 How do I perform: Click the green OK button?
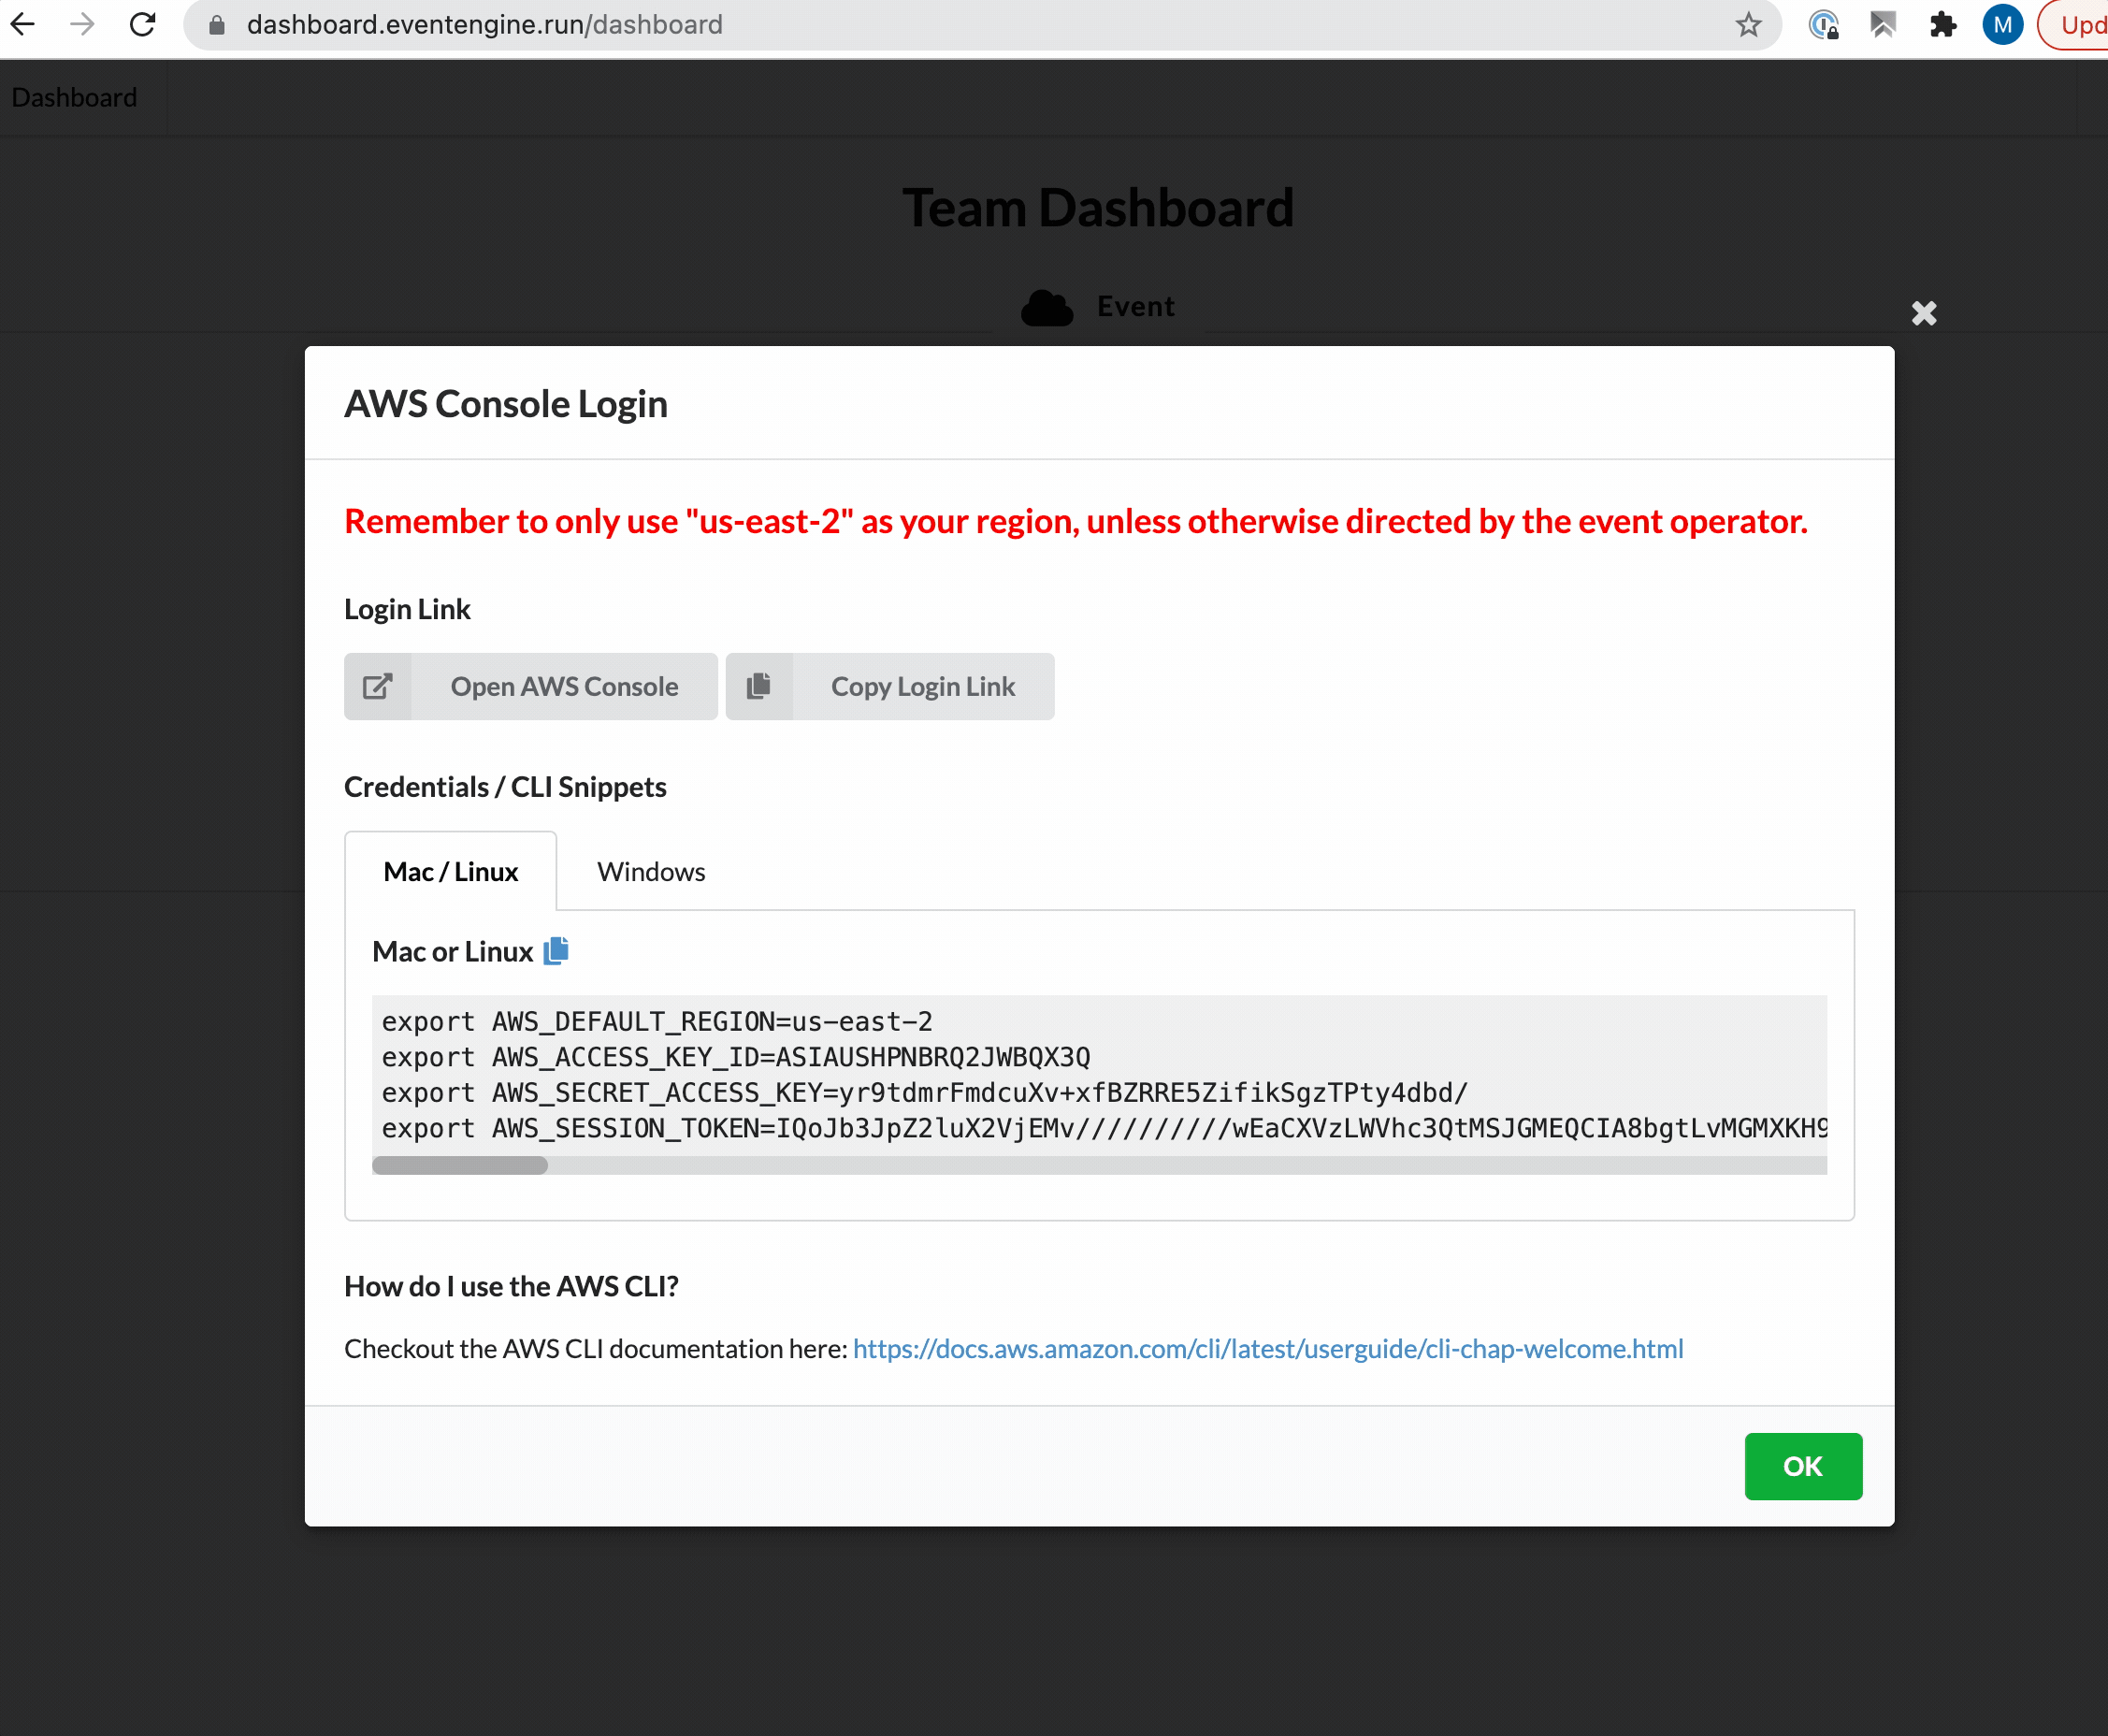pyautogui.click(x=1803, y=1466)
